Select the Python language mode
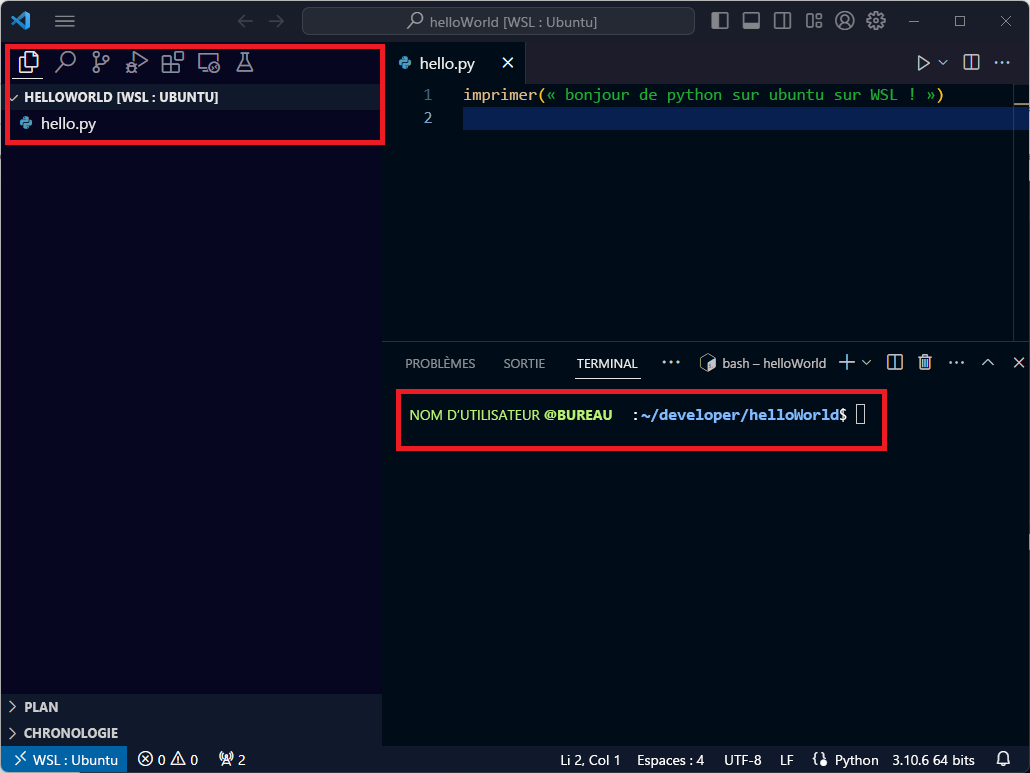Viewport: 1030px width, 773px height. pyautogui.click(x=856, y=760)
